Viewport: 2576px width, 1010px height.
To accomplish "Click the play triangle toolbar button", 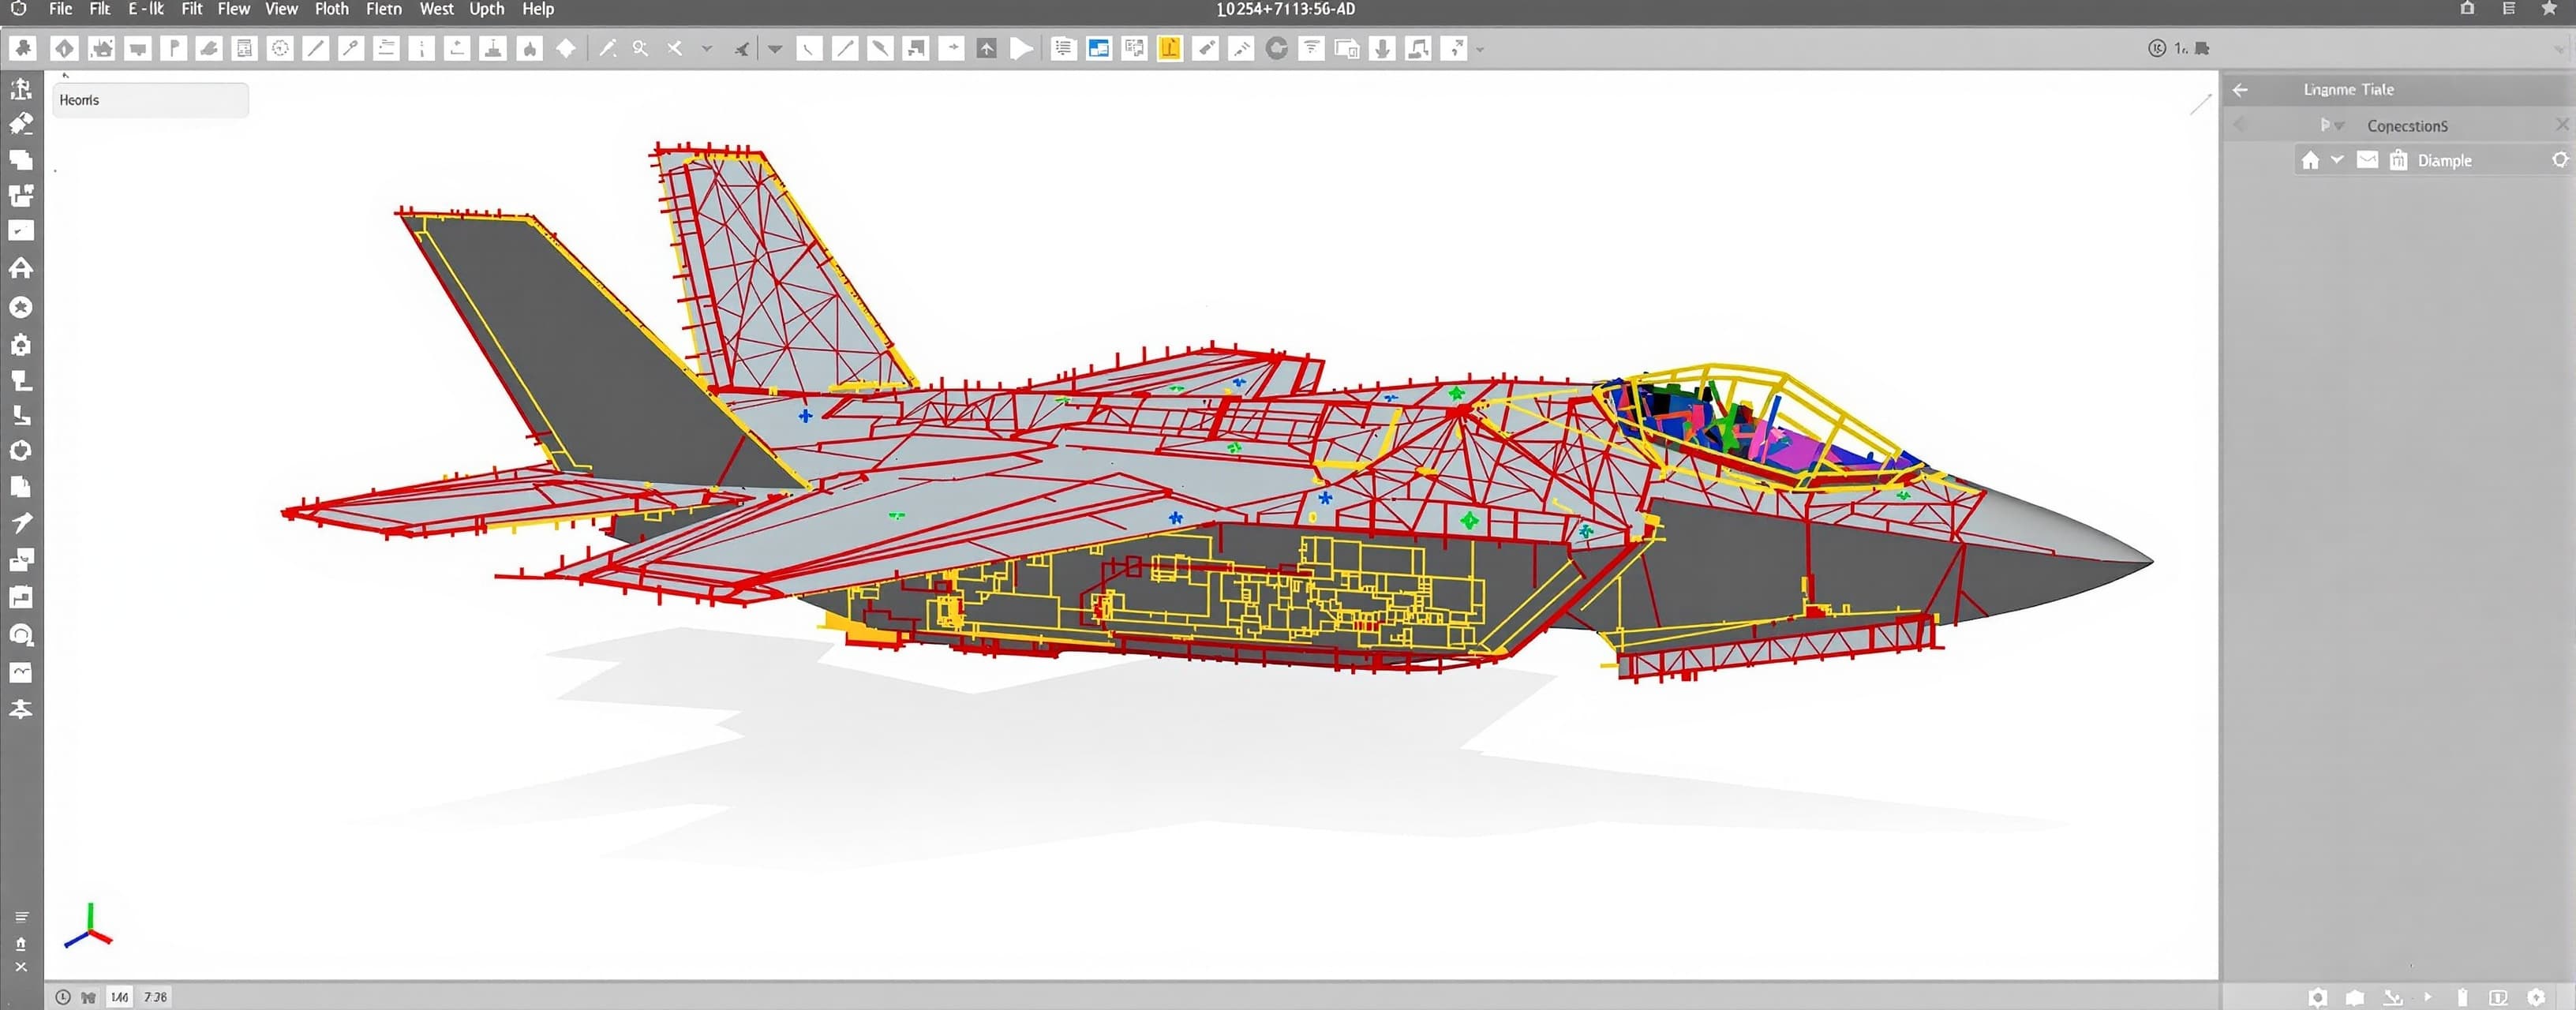I will 1021,48.
